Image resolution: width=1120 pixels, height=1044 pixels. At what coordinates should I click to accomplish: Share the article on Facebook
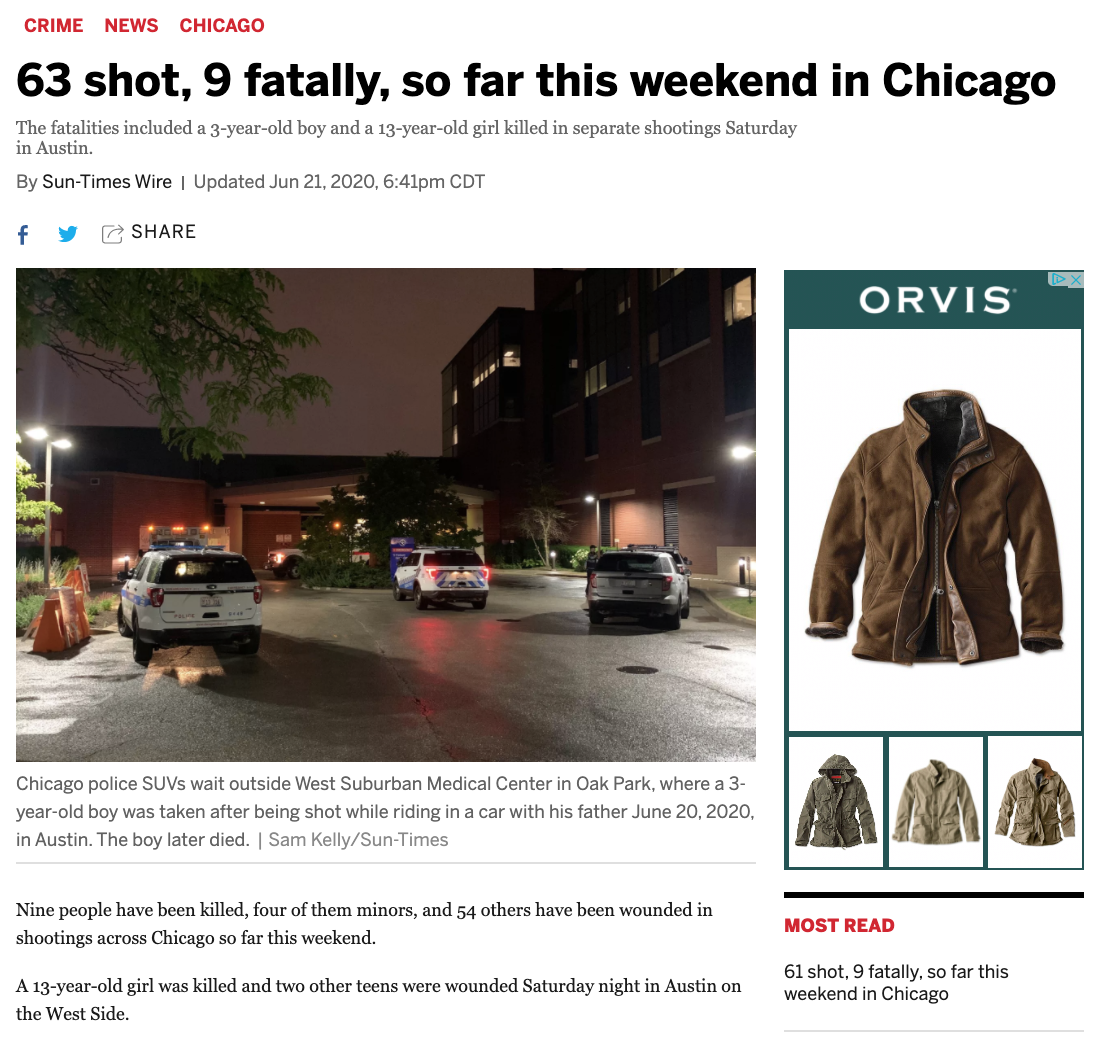[23, 234]
